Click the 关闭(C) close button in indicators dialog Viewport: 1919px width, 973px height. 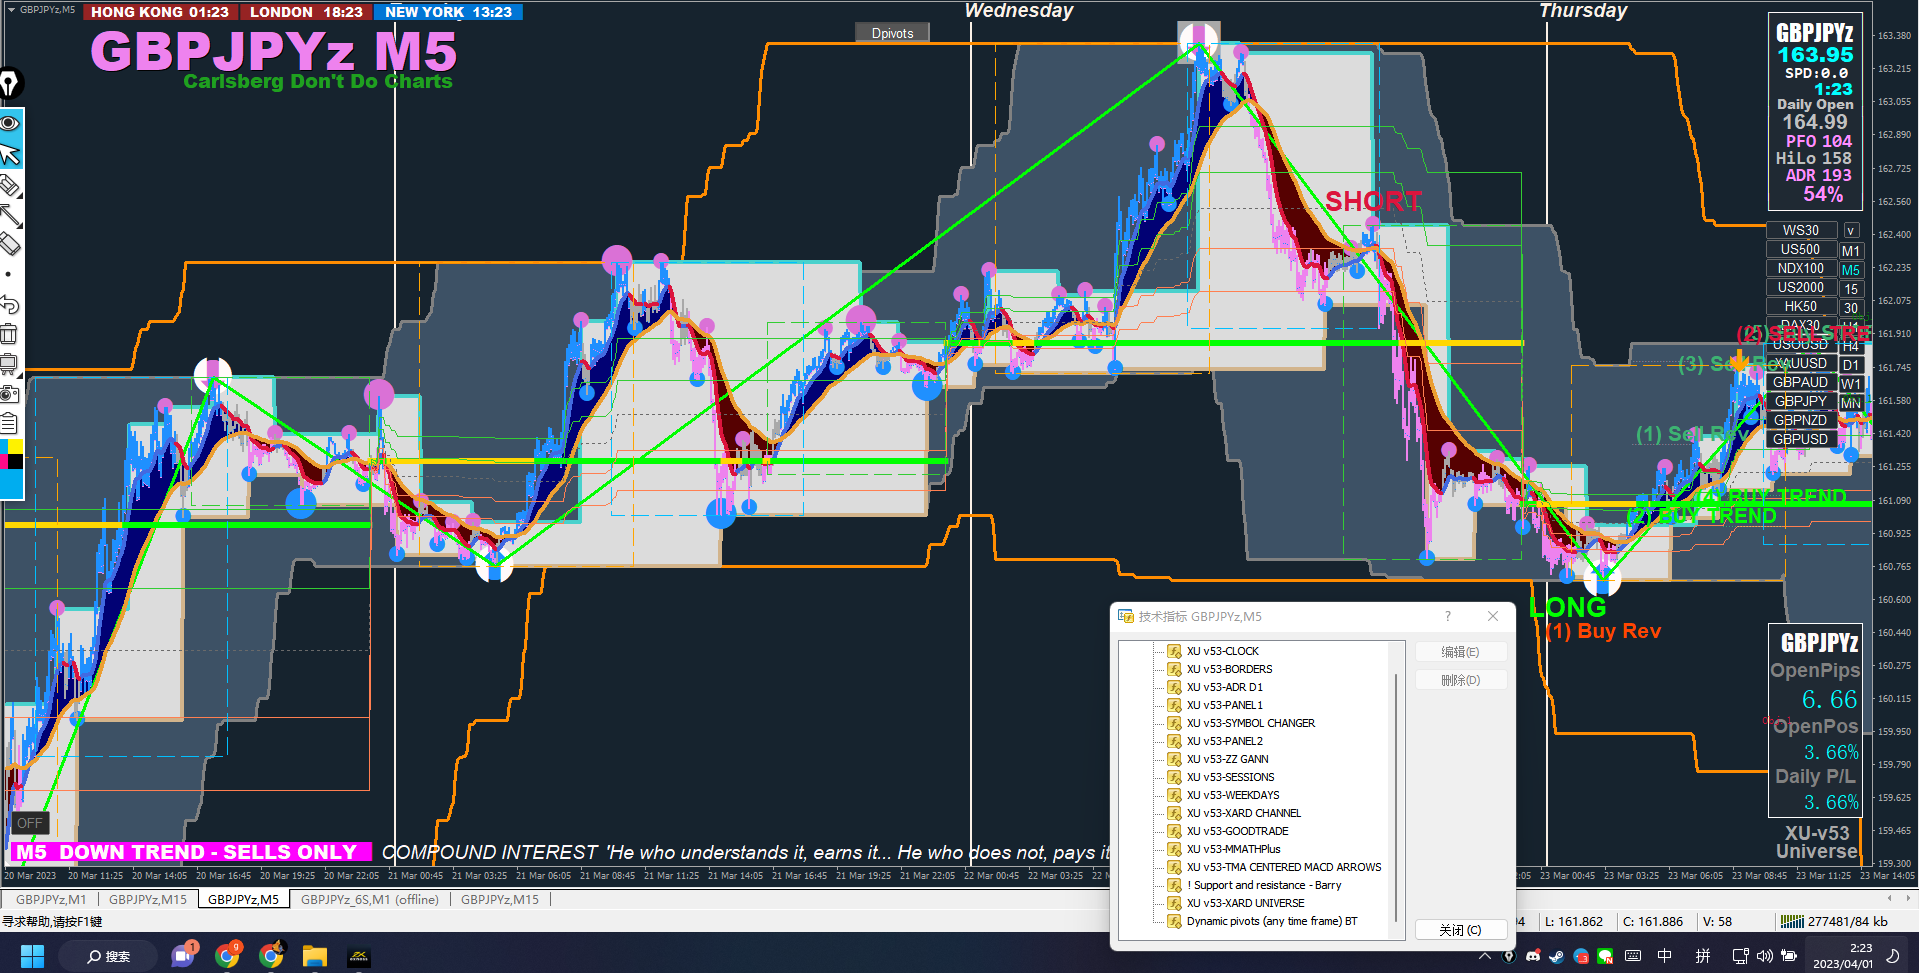coord(1460,930)
